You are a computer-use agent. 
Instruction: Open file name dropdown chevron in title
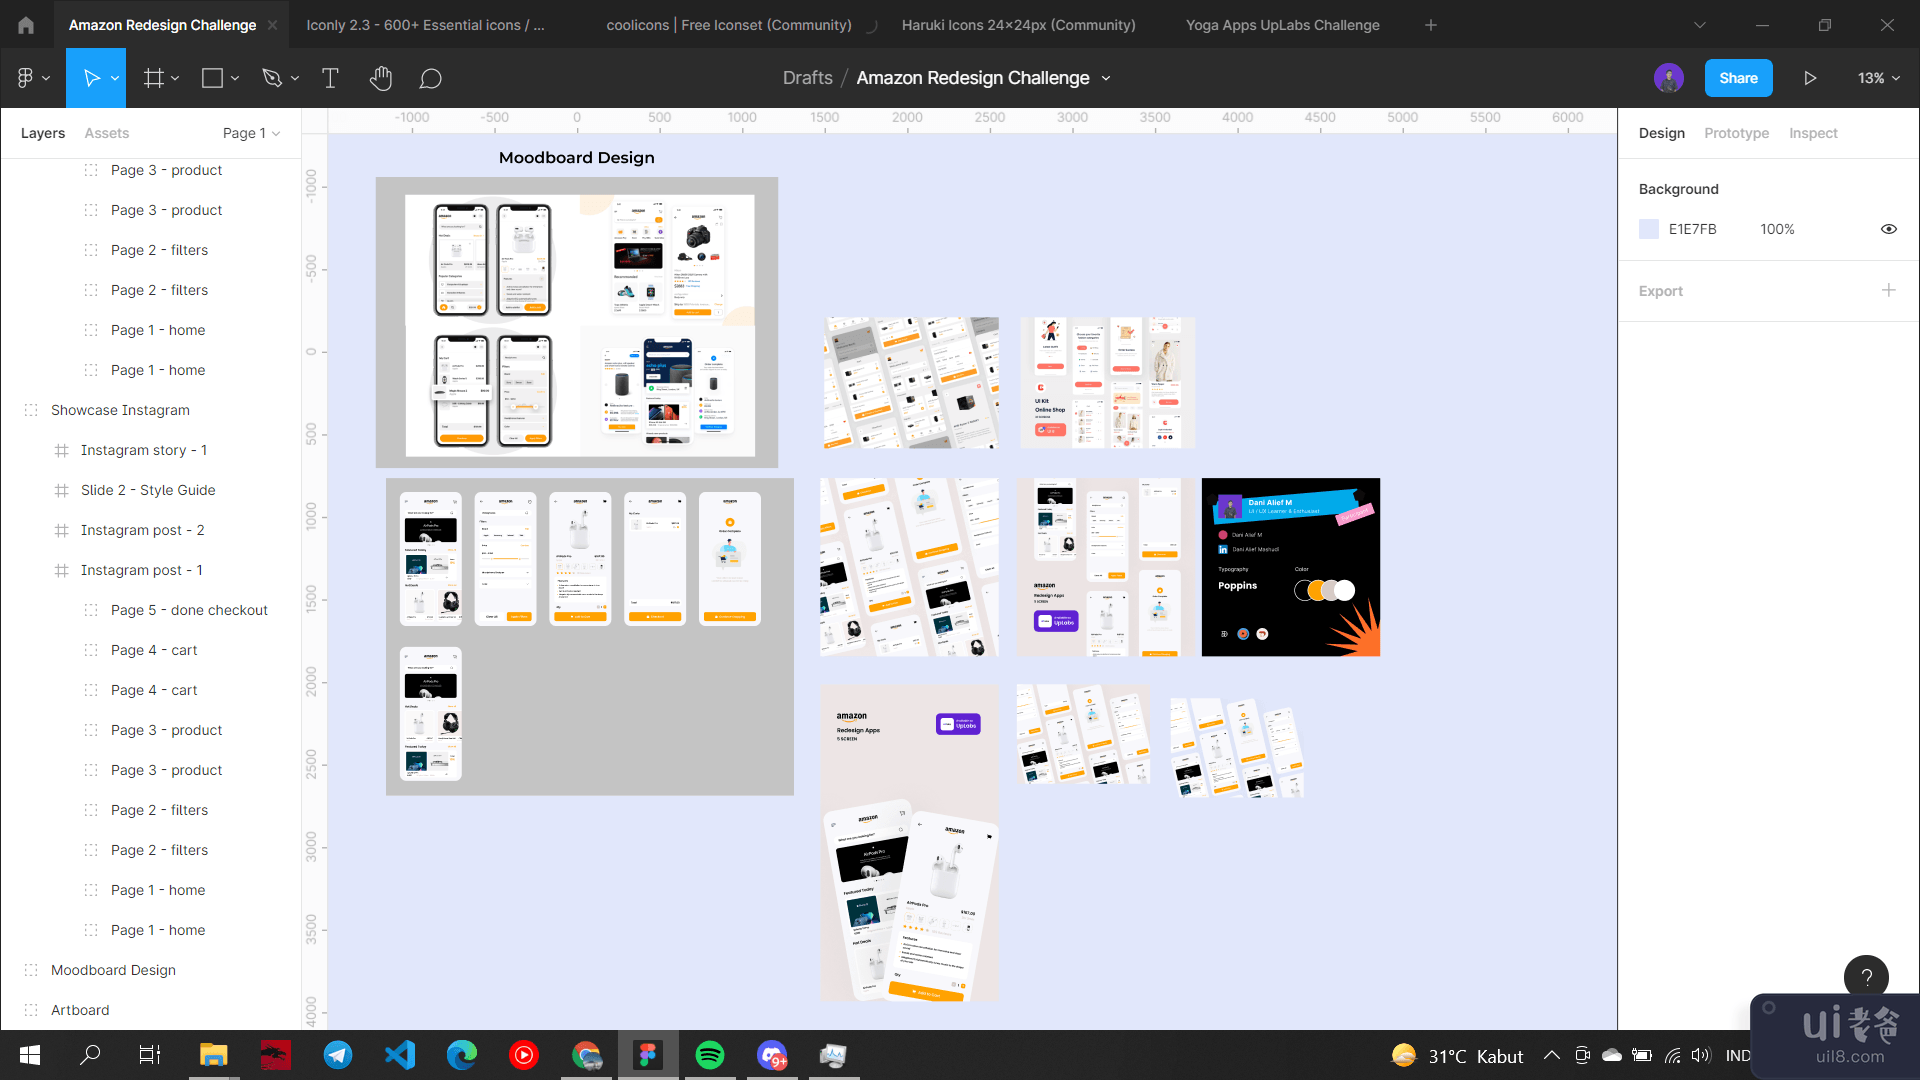tap(1106, 78)
